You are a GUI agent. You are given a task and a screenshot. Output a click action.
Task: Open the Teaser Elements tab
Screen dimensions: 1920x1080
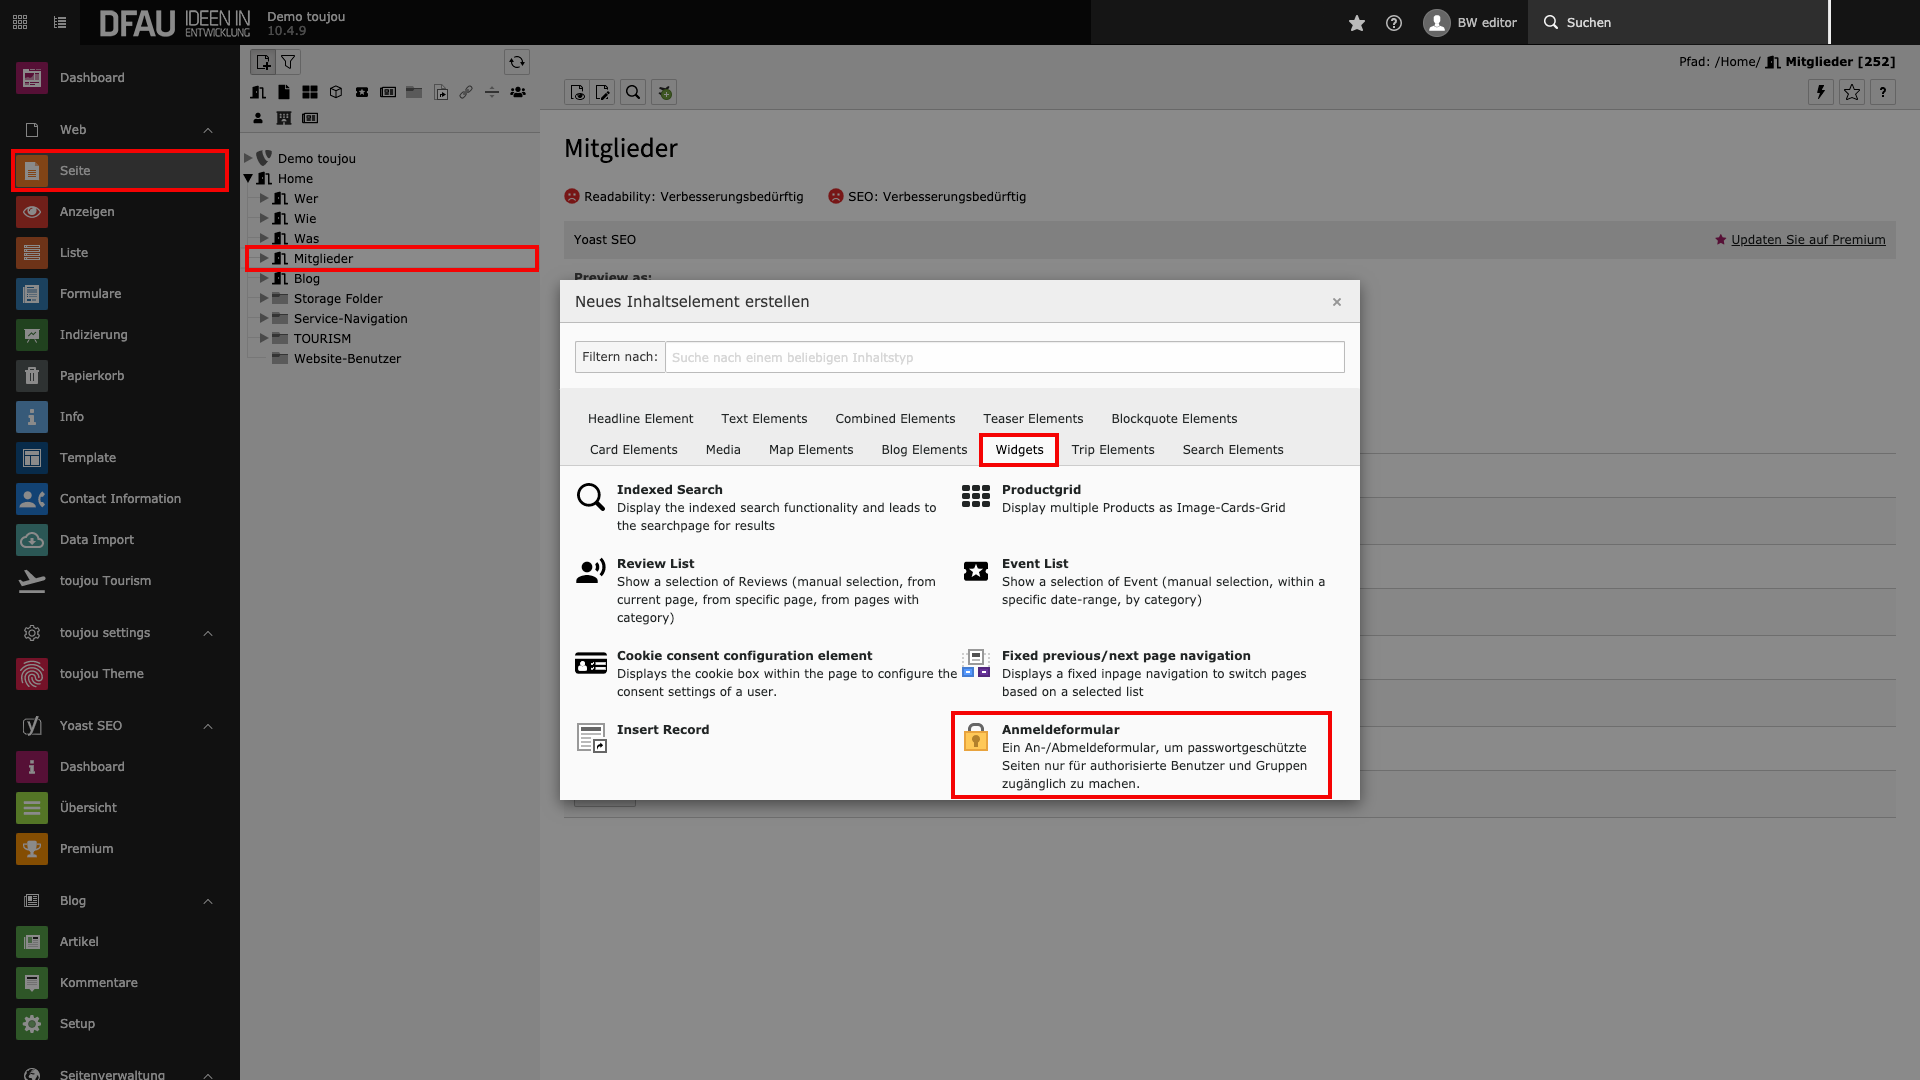coord(1032,419)
